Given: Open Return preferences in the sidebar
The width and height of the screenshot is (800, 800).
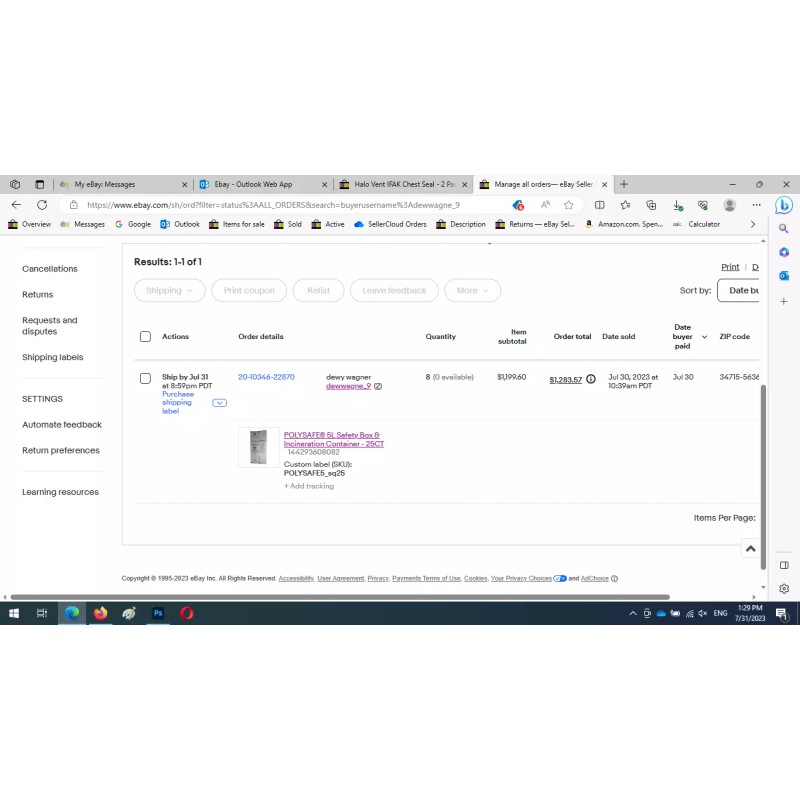Looking at the screenshot, I should 61,451.
